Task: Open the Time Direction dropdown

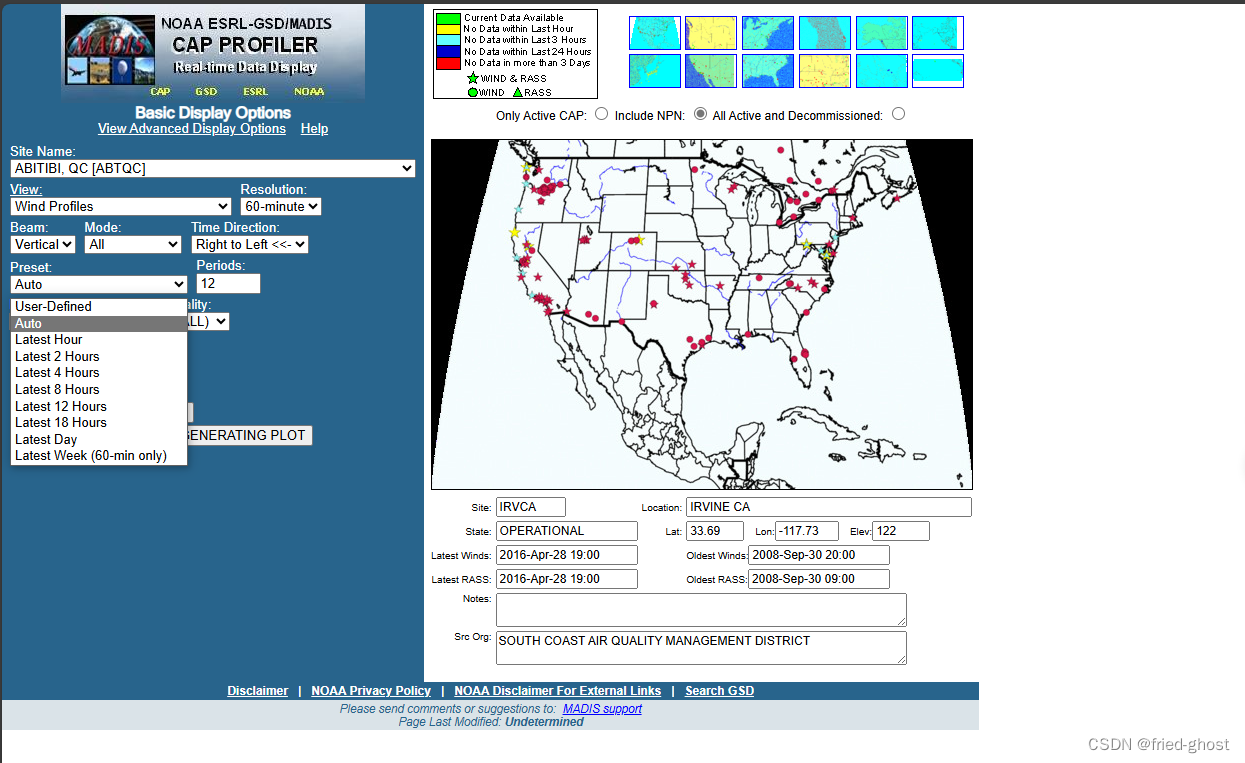Action: pos(250,244)
